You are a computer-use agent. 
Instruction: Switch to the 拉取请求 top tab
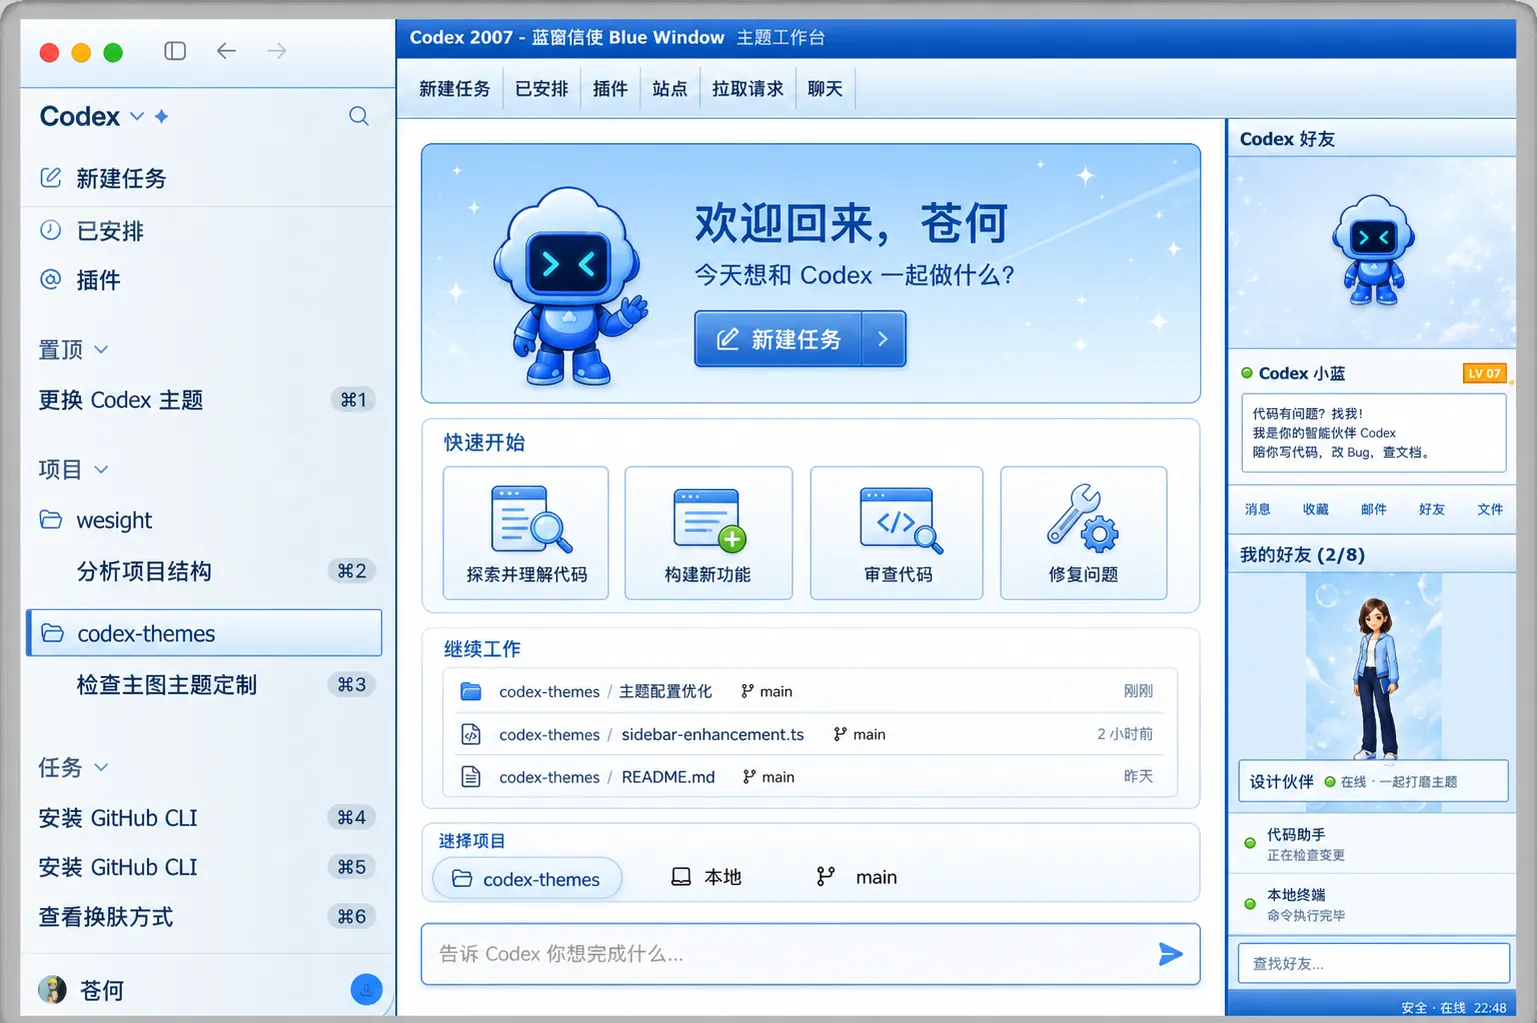748,89
